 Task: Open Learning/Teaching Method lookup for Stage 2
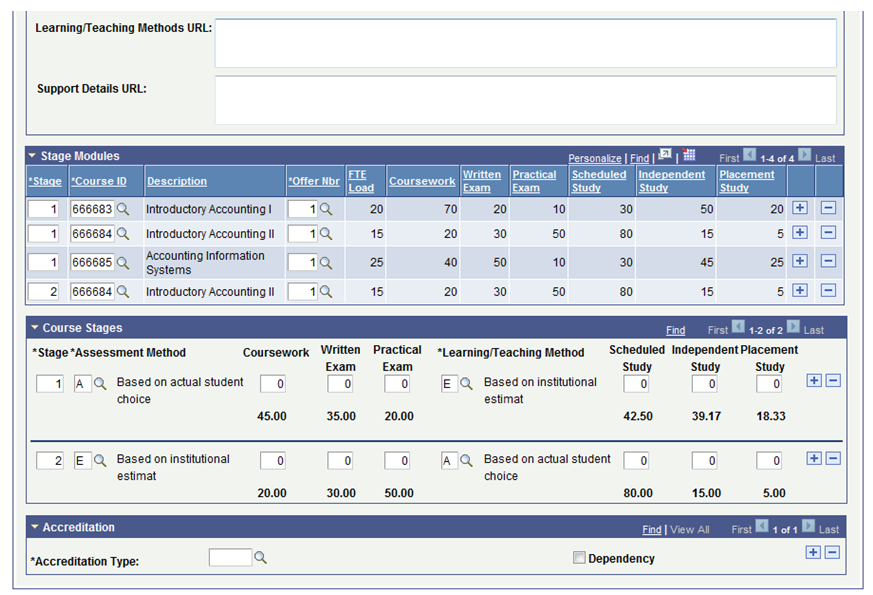(465, 461)
